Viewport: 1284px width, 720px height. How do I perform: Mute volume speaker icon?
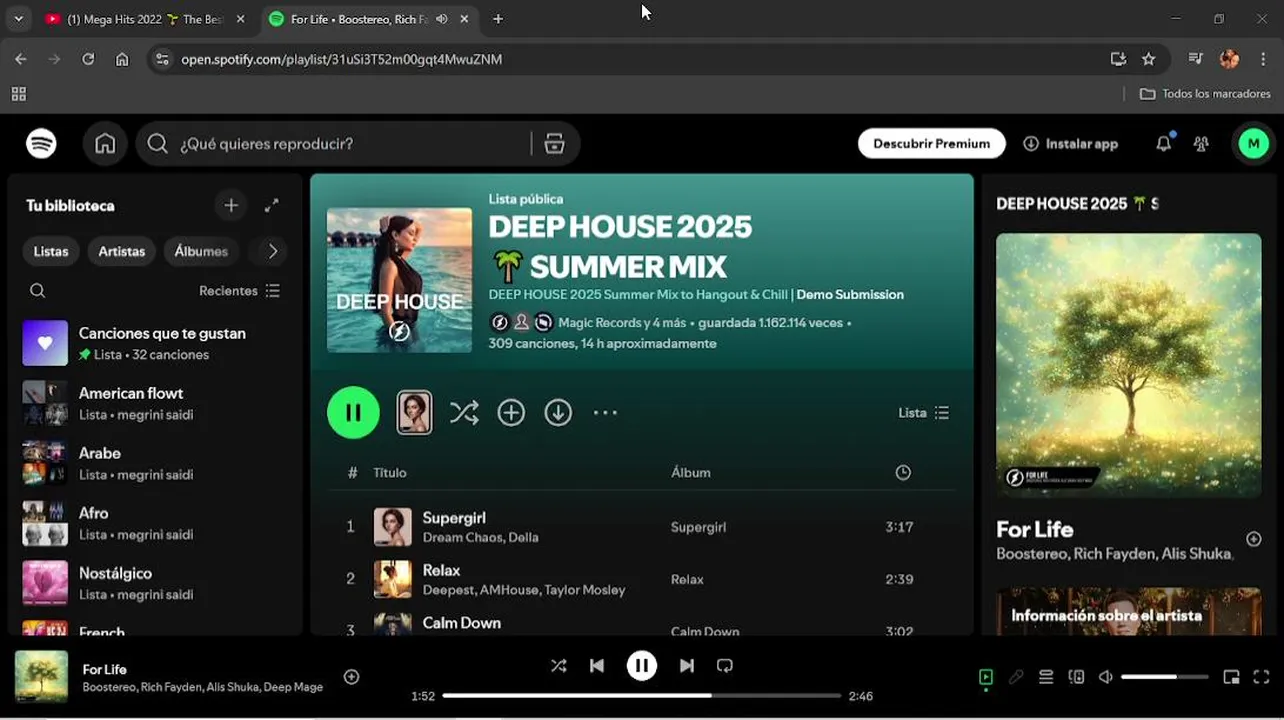[x=1105, y=677]
